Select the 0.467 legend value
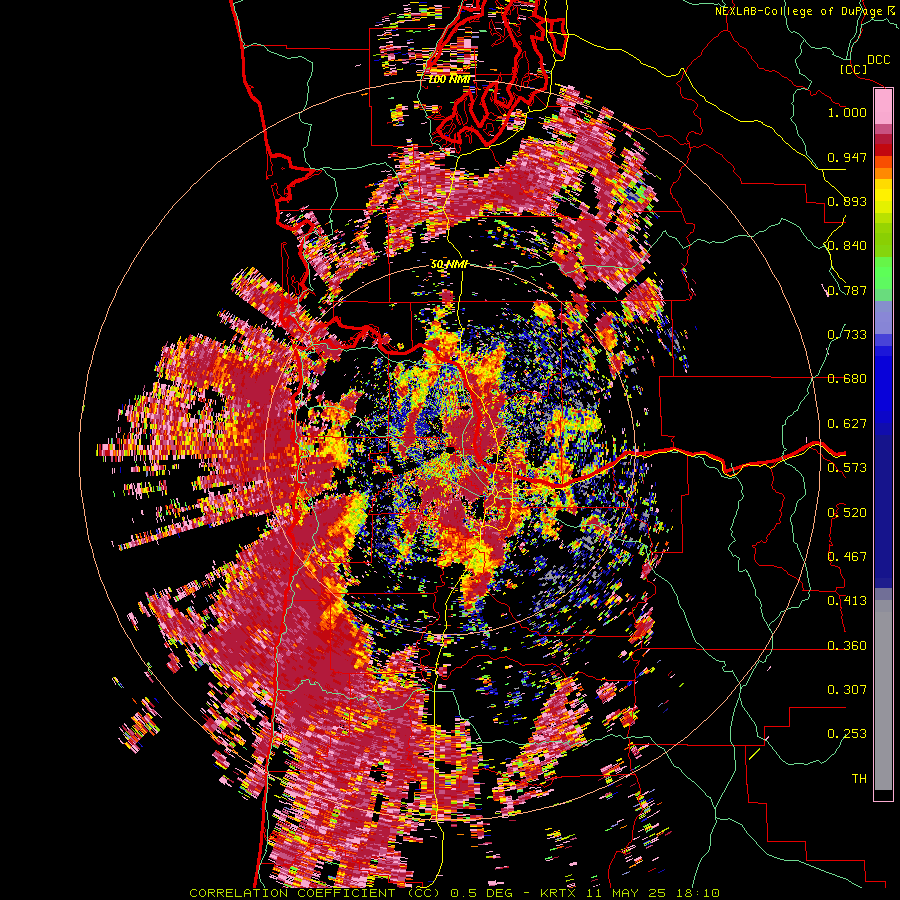 (847, 557)
